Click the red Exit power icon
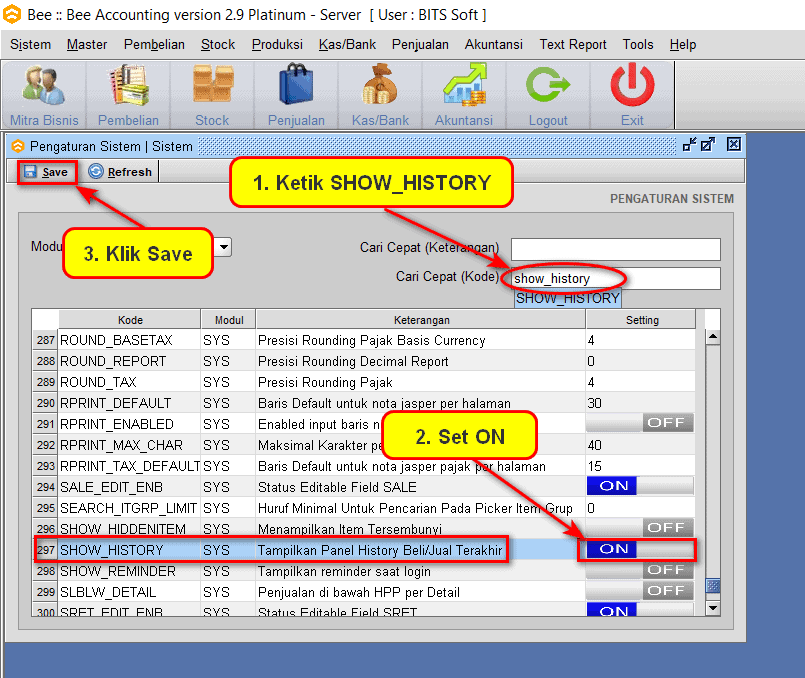Image resolution: width=805 pixels, height=678 pixels. (632, 95)
